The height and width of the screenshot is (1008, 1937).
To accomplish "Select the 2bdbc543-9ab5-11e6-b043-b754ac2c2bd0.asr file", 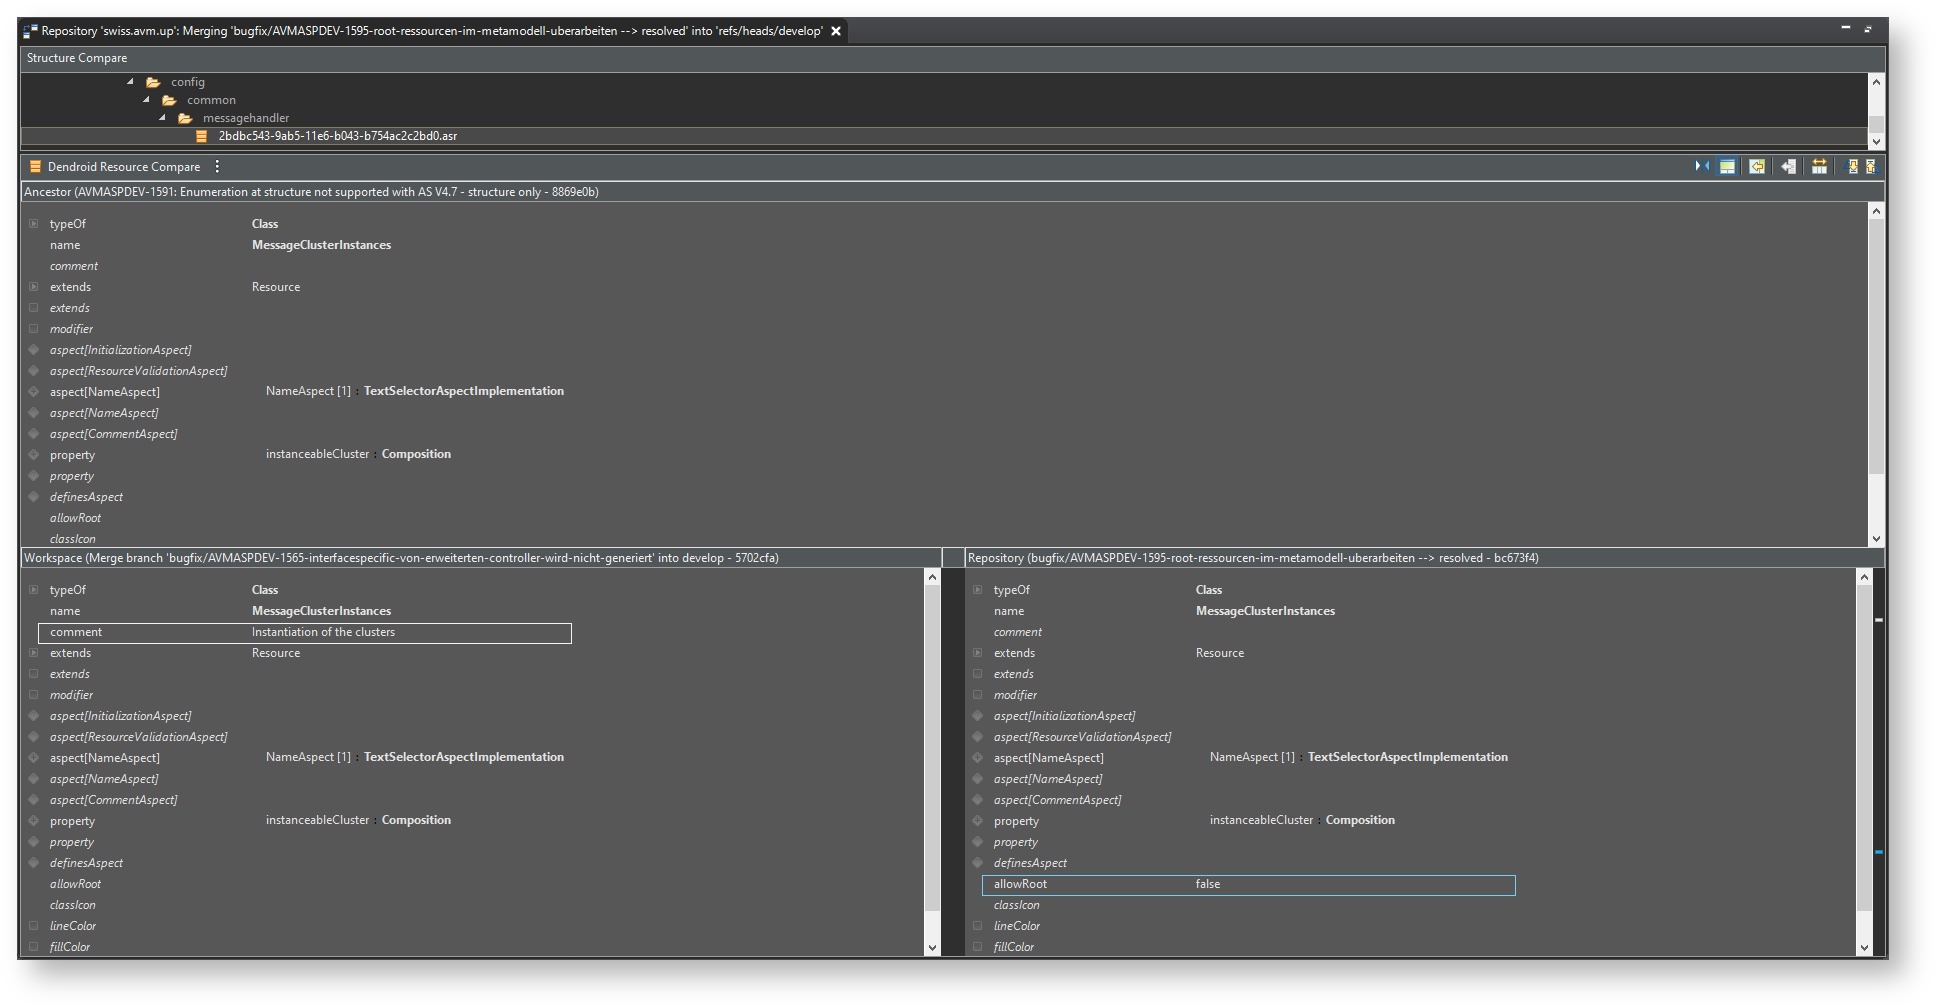I will click(338, 136).
